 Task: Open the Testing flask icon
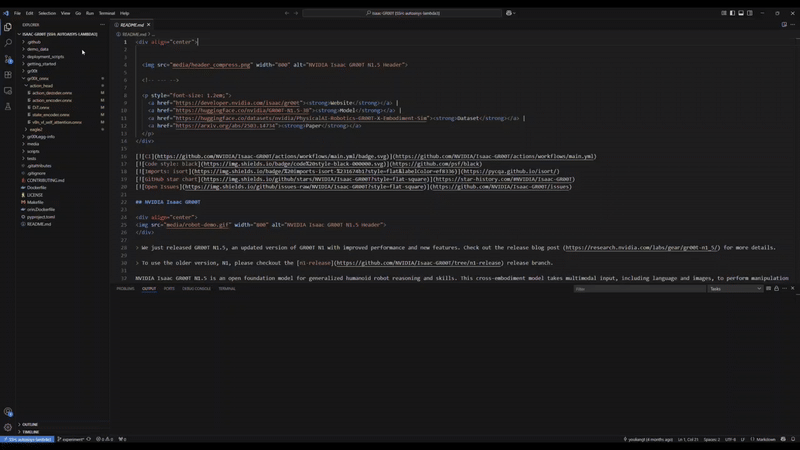[8, 106]
